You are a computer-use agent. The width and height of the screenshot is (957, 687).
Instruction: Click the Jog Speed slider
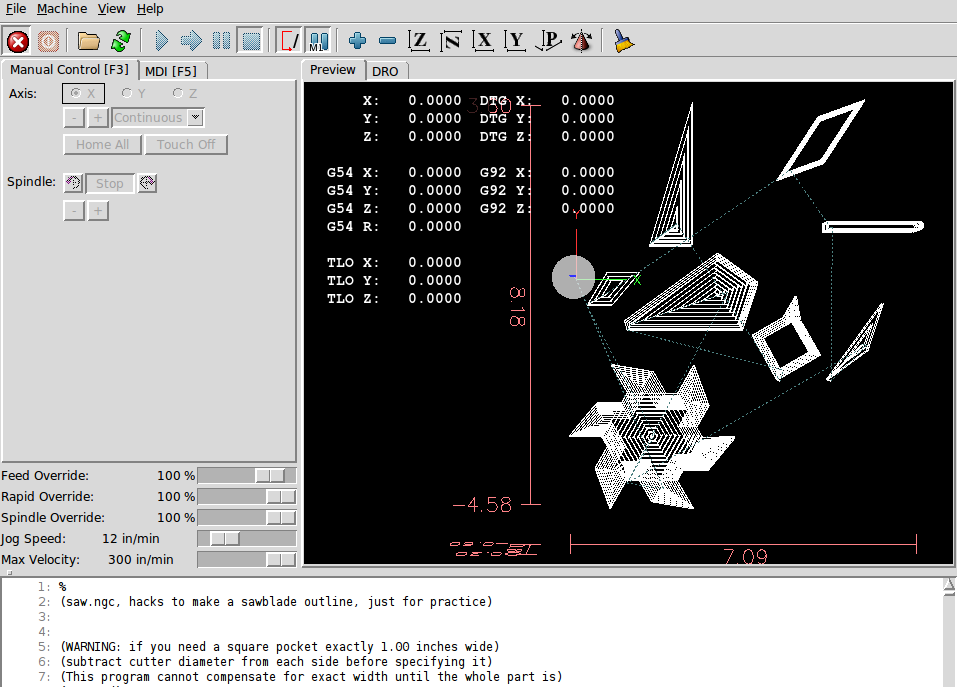click(x=246, y=539)
